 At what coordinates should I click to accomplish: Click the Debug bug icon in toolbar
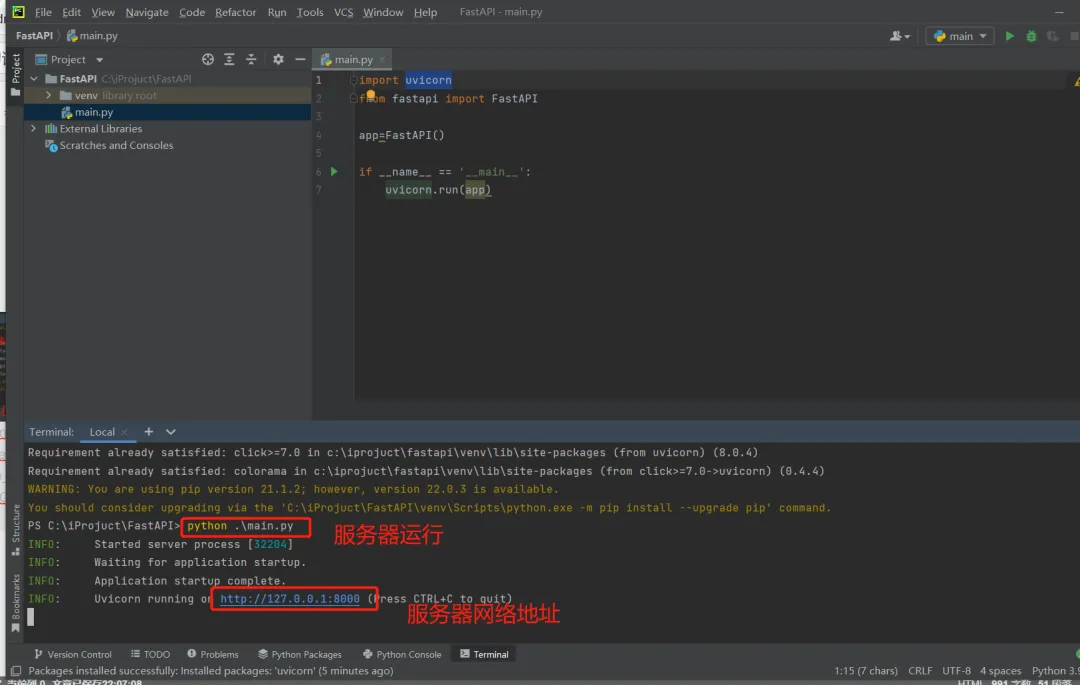1031,36
